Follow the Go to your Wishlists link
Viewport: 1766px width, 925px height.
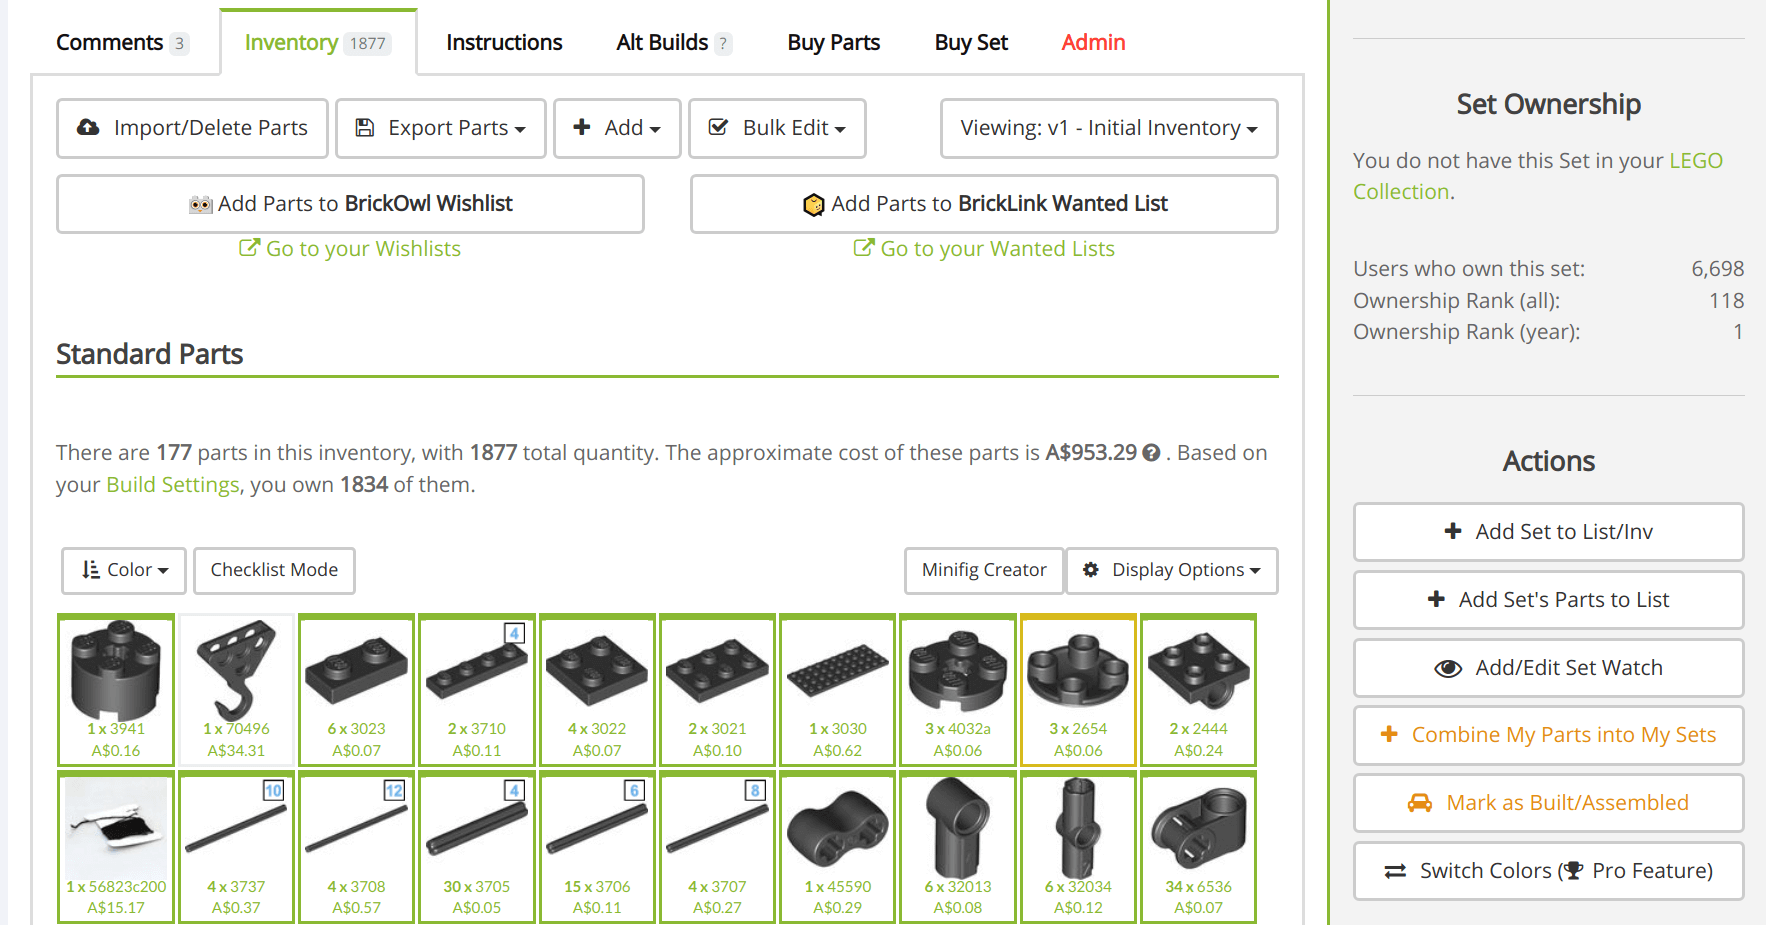point(350,249)
